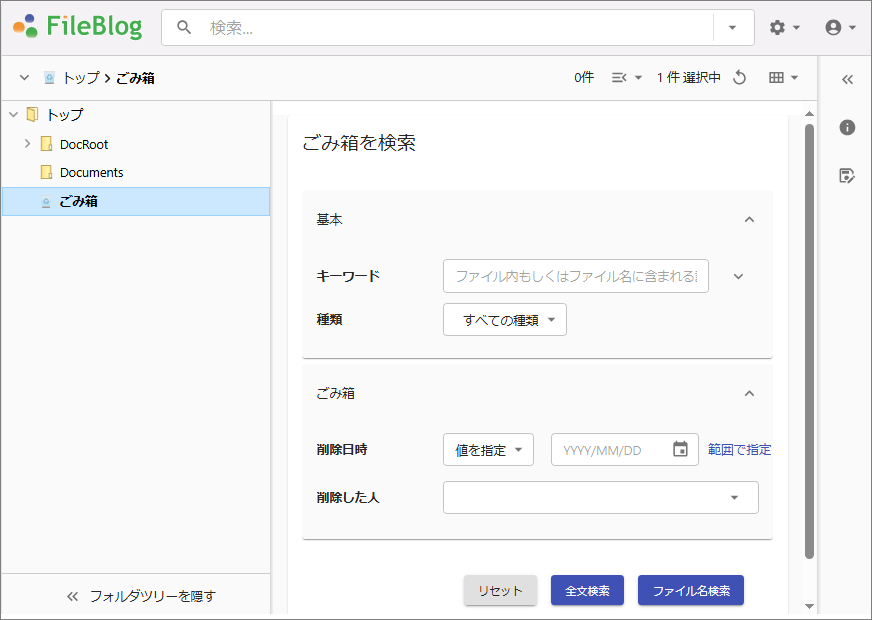The width and height of the screenshot is (872, 620).
Task: Open the selection list menu icon
Action: click(626, 78)
